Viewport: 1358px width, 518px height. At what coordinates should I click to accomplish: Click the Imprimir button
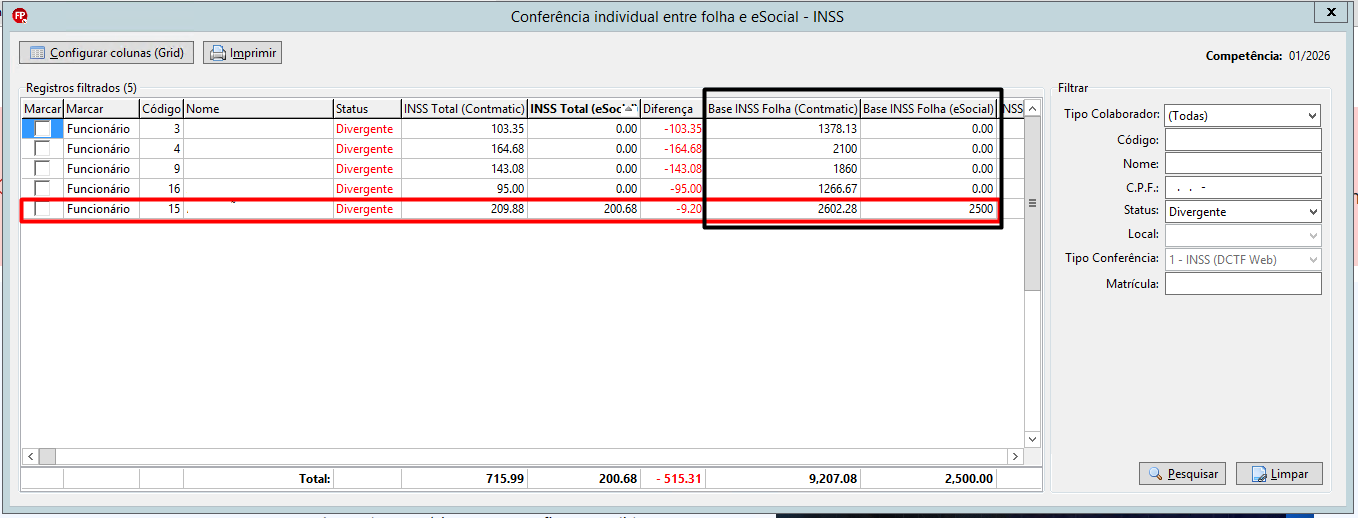click(x=242, y=53)
